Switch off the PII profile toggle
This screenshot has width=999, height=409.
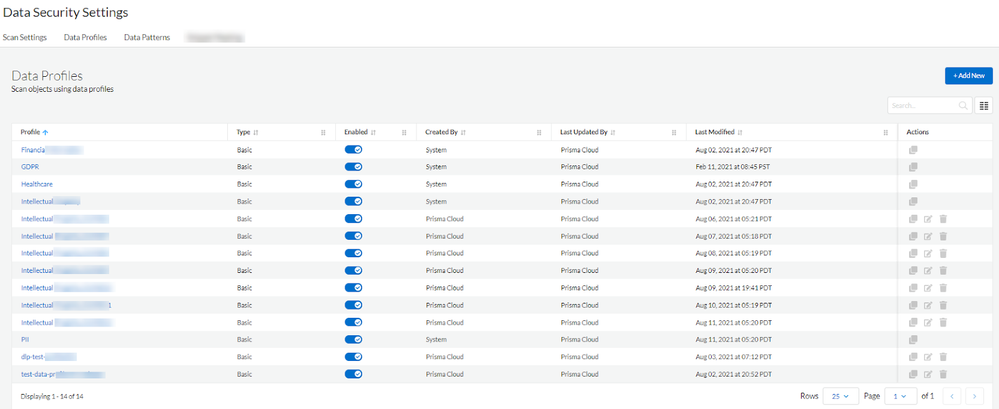click(353, 339)
